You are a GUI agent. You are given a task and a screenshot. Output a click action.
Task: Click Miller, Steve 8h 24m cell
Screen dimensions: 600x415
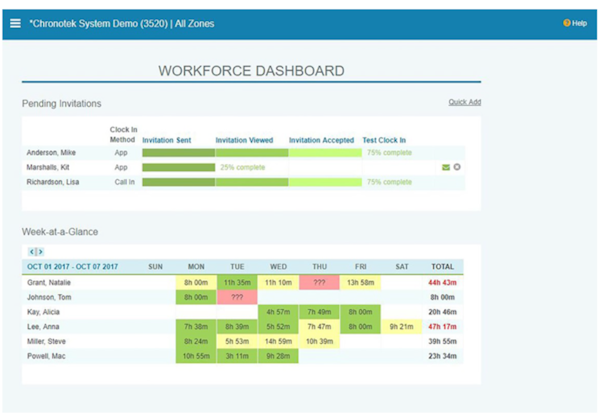[x=196, y=342]
